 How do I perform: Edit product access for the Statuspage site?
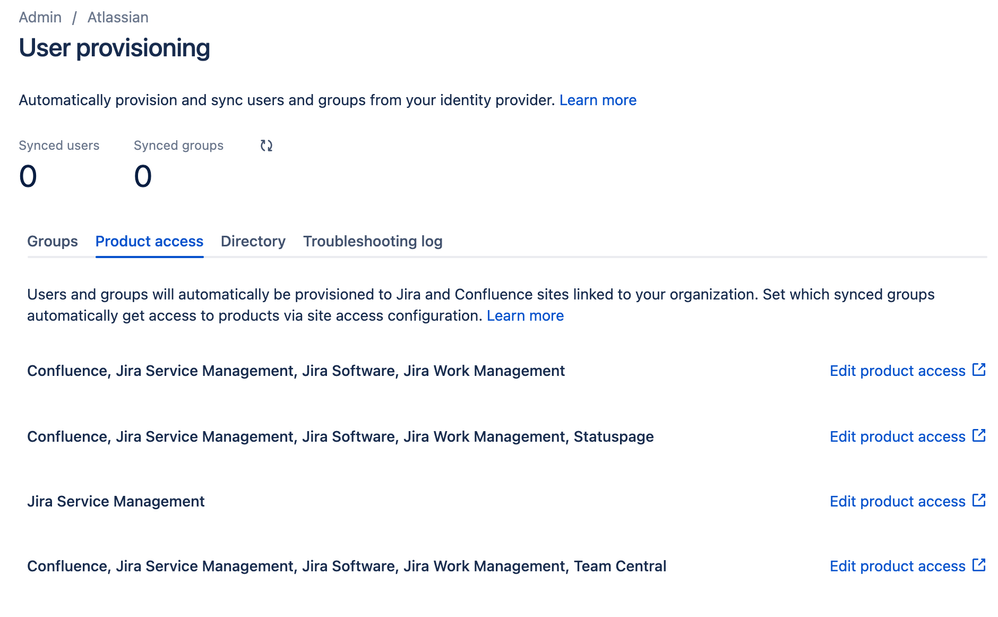[x=897, y=437]
